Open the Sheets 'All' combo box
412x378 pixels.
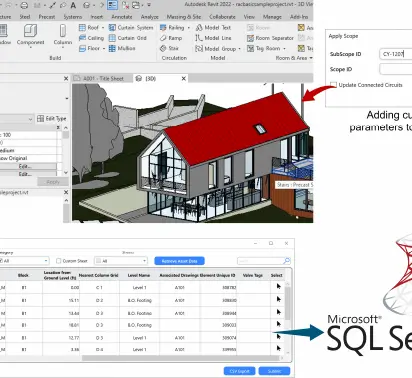(x=121, y=261)
